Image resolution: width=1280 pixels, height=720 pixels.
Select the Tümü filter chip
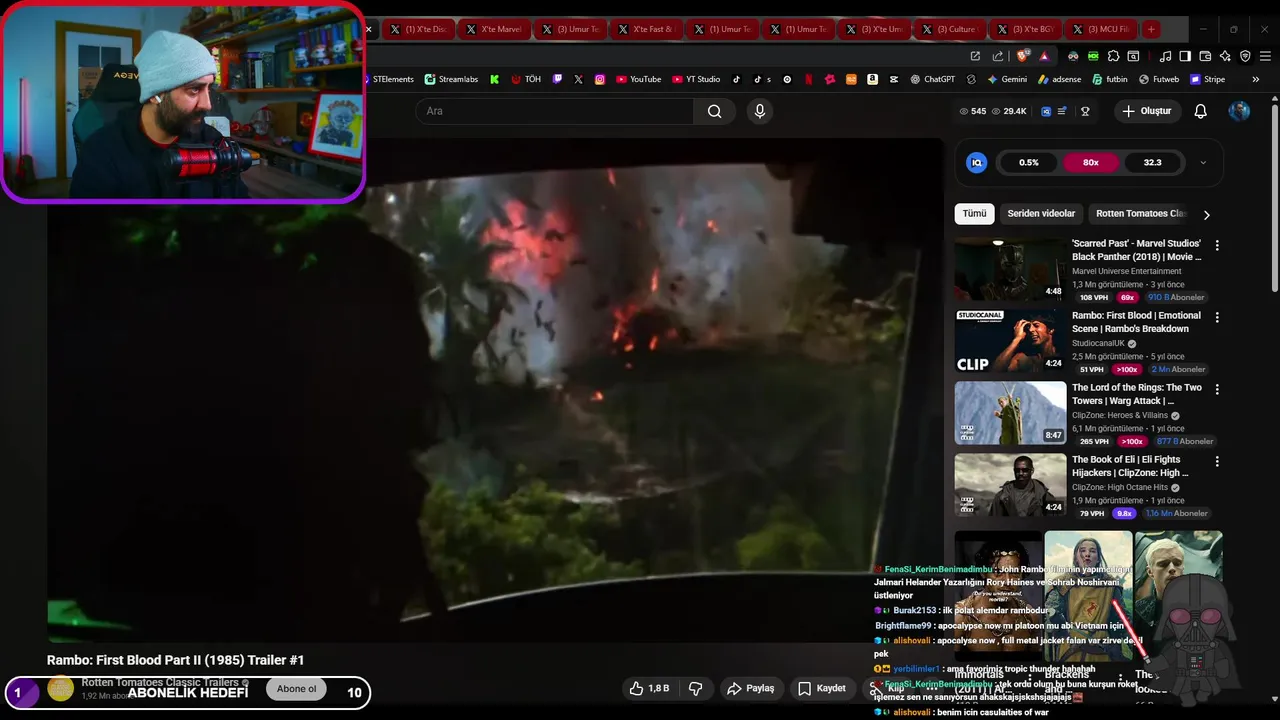[974, 213]
